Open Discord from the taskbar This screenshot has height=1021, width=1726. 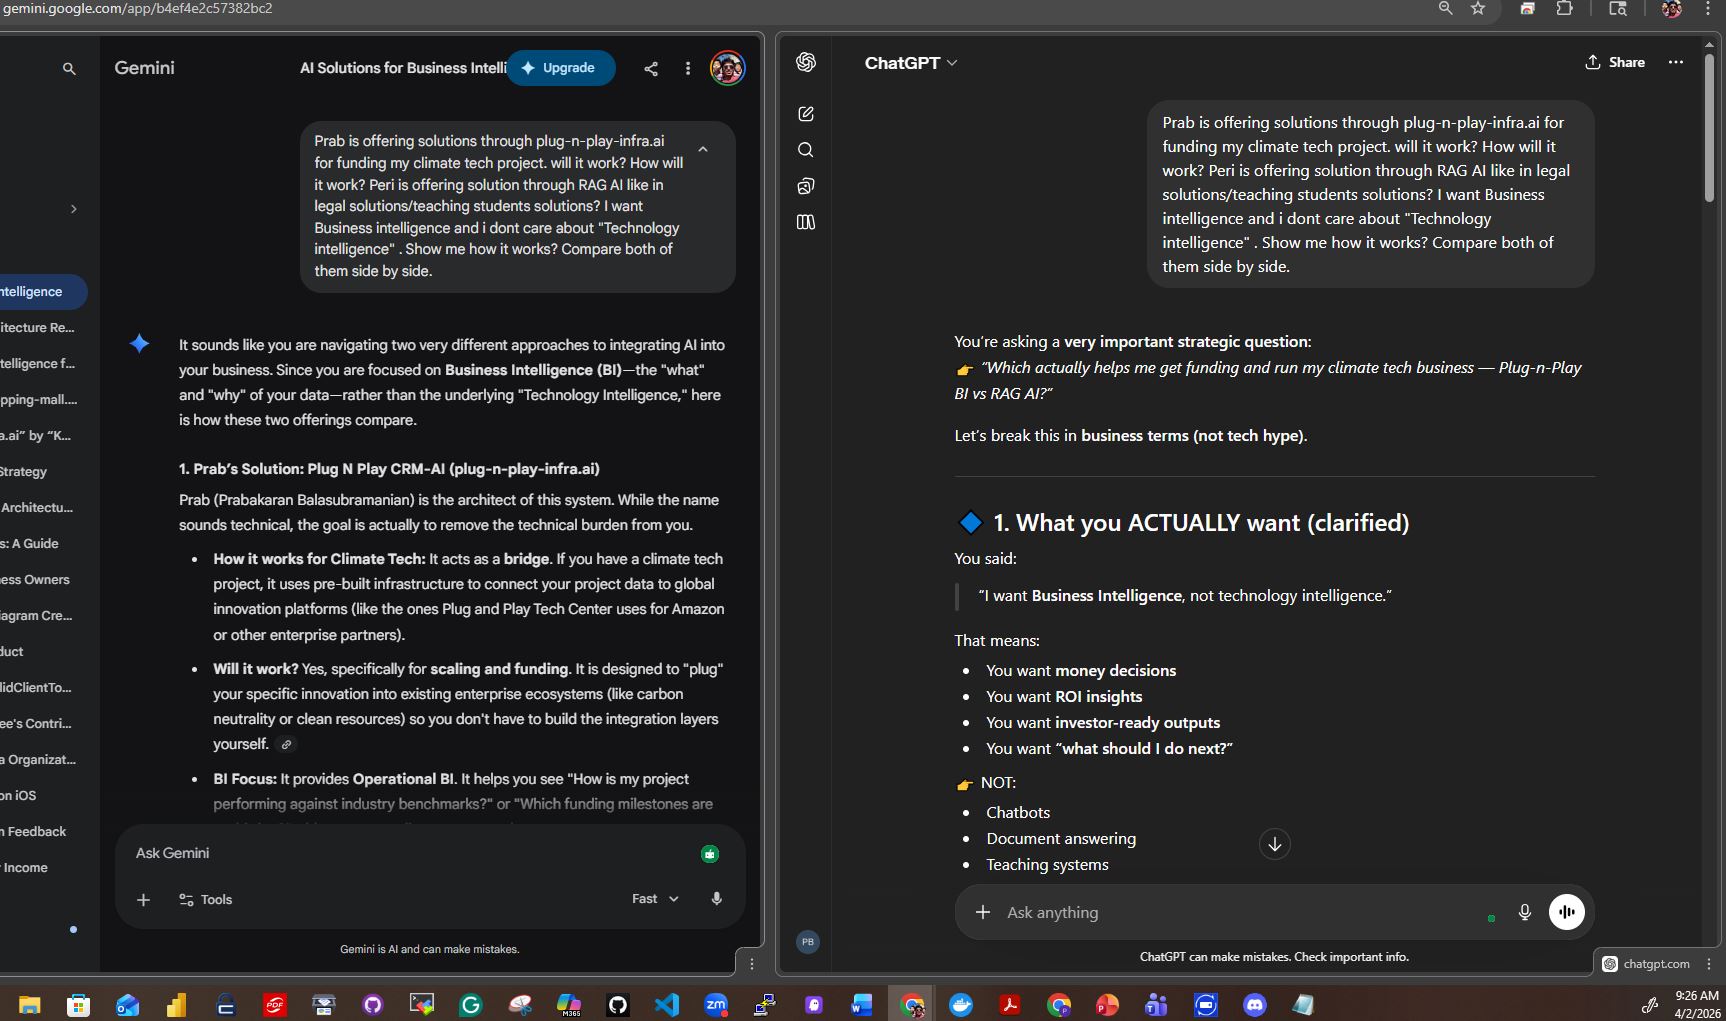pyautogui.click(x=1253, y=1005)
